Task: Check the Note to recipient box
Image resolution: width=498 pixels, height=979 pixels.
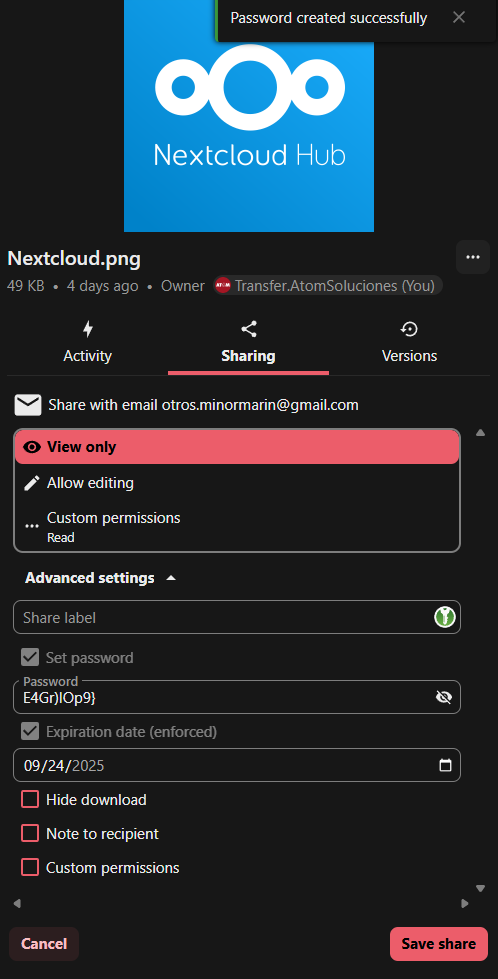Action: click(x=30, y=833)
